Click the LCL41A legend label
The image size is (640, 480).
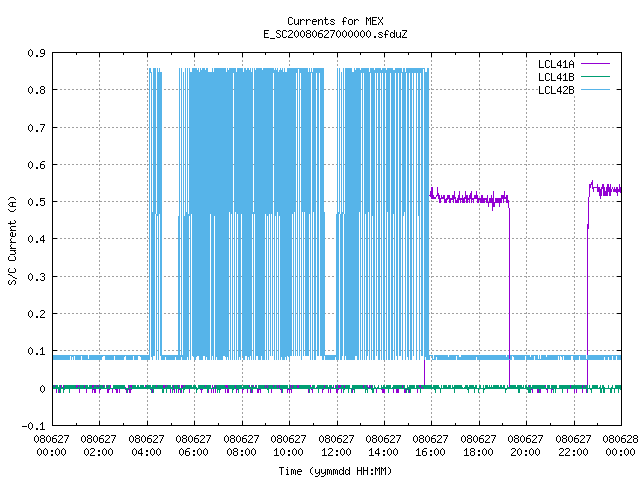pos(556,64)
